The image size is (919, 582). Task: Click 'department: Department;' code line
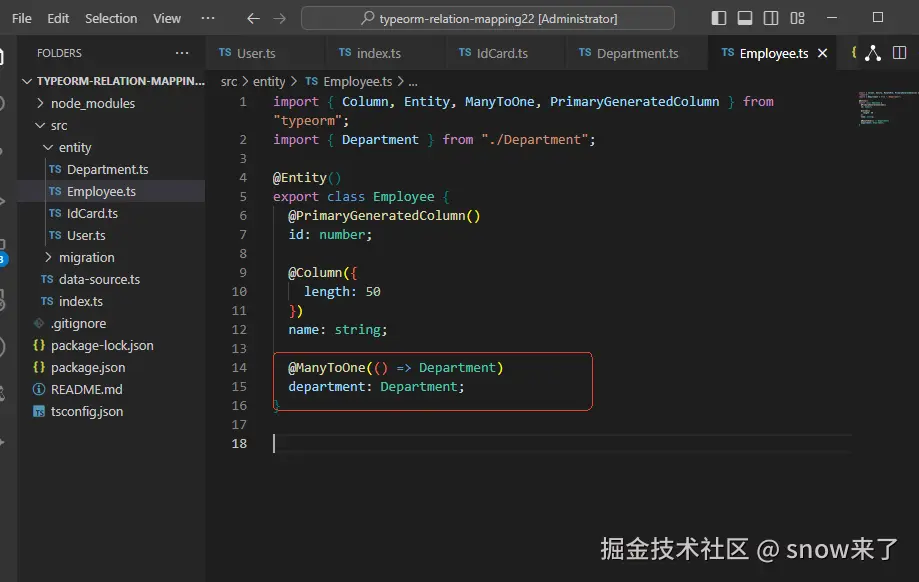click(376, 387)
